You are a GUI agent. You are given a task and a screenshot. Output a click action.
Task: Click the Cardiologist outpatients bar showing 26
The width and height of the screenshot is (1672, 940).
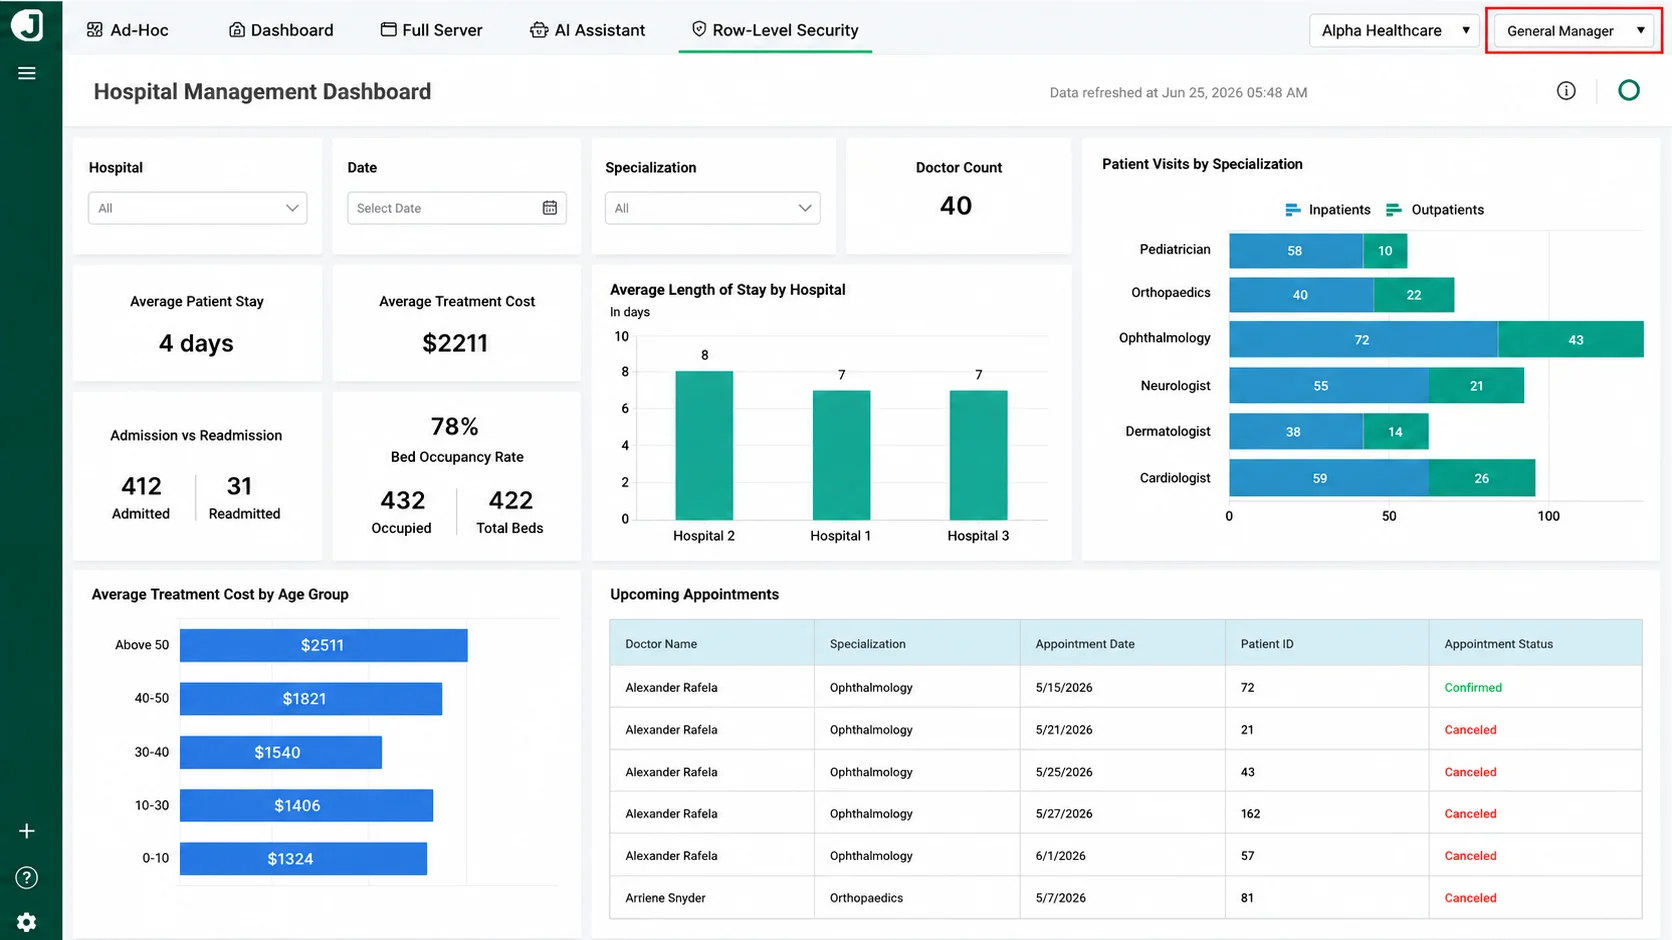click(1482, 478)
